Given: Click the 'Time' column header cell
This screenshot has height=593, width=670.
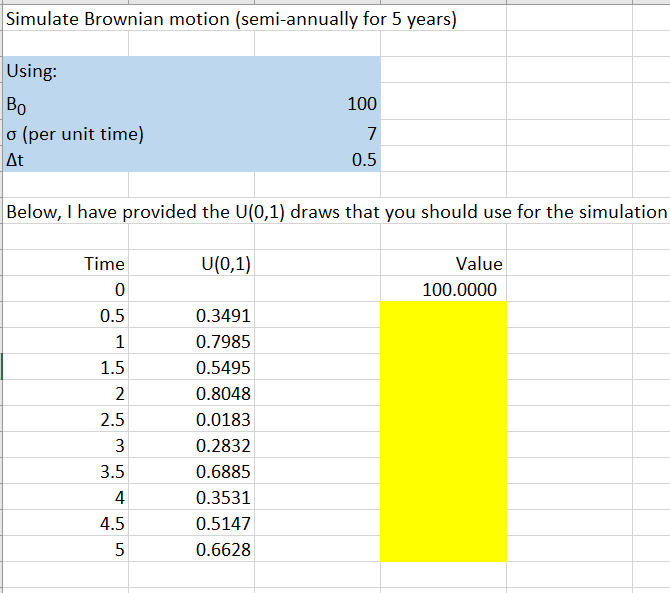Looking at the screenshot, I should pyautogui.click(x=65, y=263).
